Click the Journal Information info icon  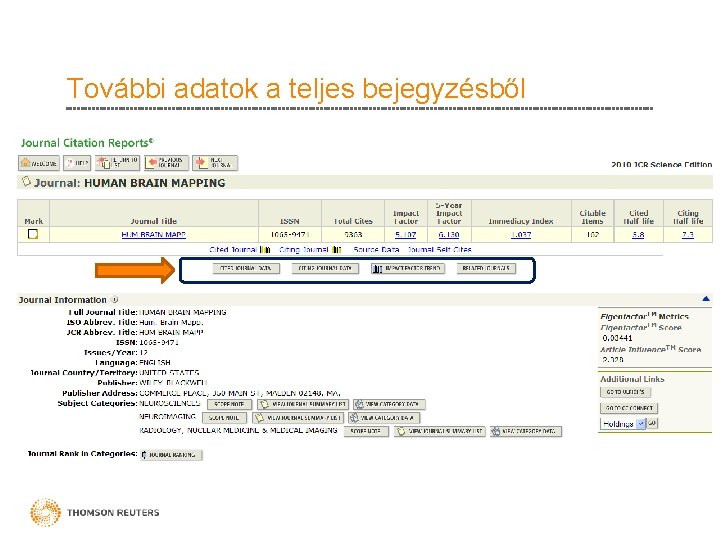click(114, 299)
